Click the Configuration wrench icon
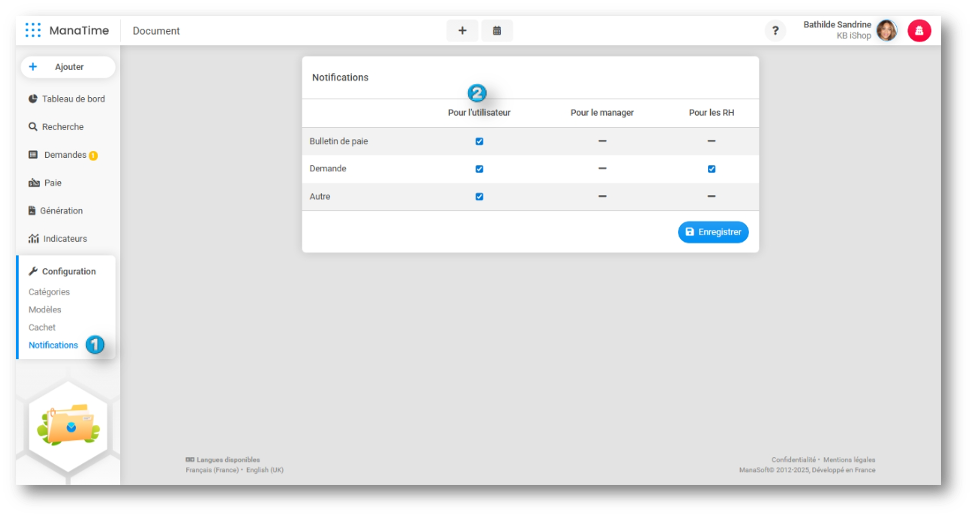This screenshot has width=972, height=516. pos(33,271)
